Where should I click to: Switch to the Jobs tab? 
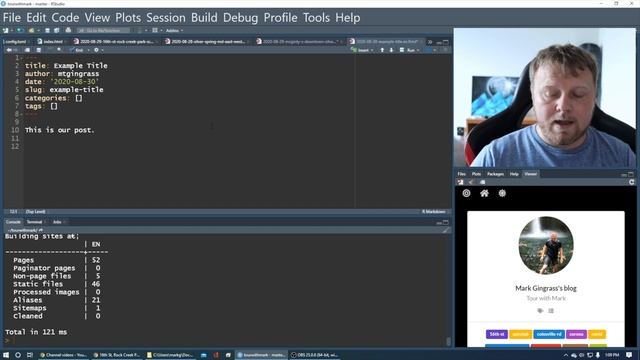[58, 222]
